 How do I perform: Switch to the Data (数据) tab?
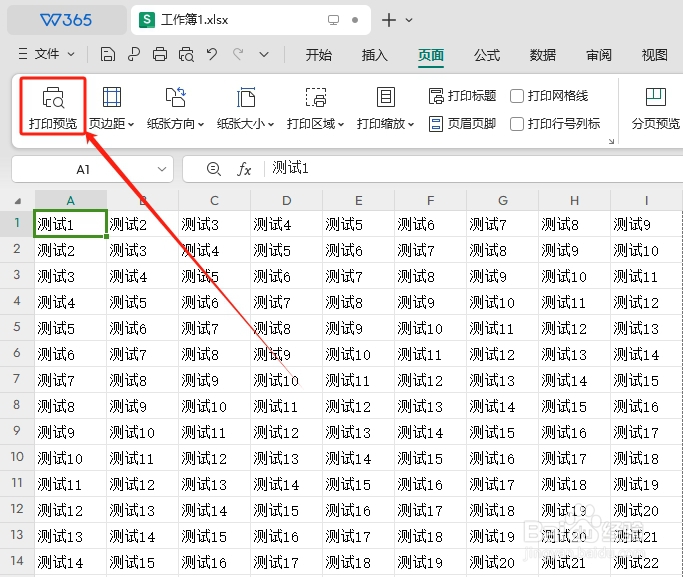click(543, 55)
